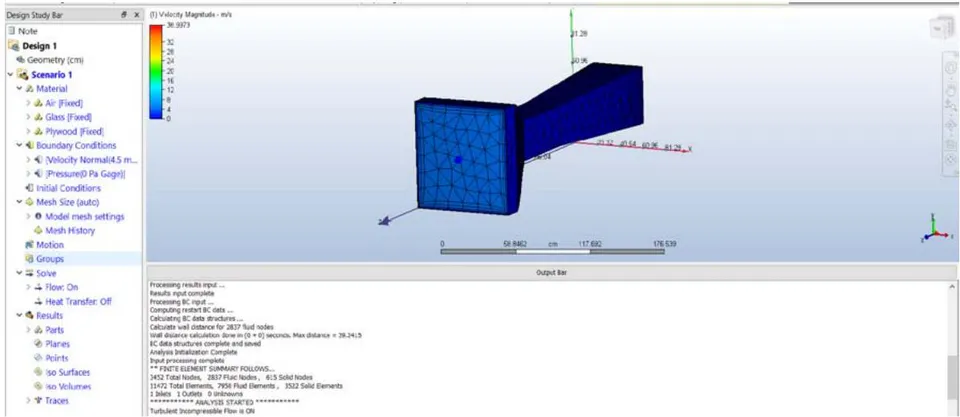Select the Heat Transfer: Off item
The image size is (960, 417).
78,301
